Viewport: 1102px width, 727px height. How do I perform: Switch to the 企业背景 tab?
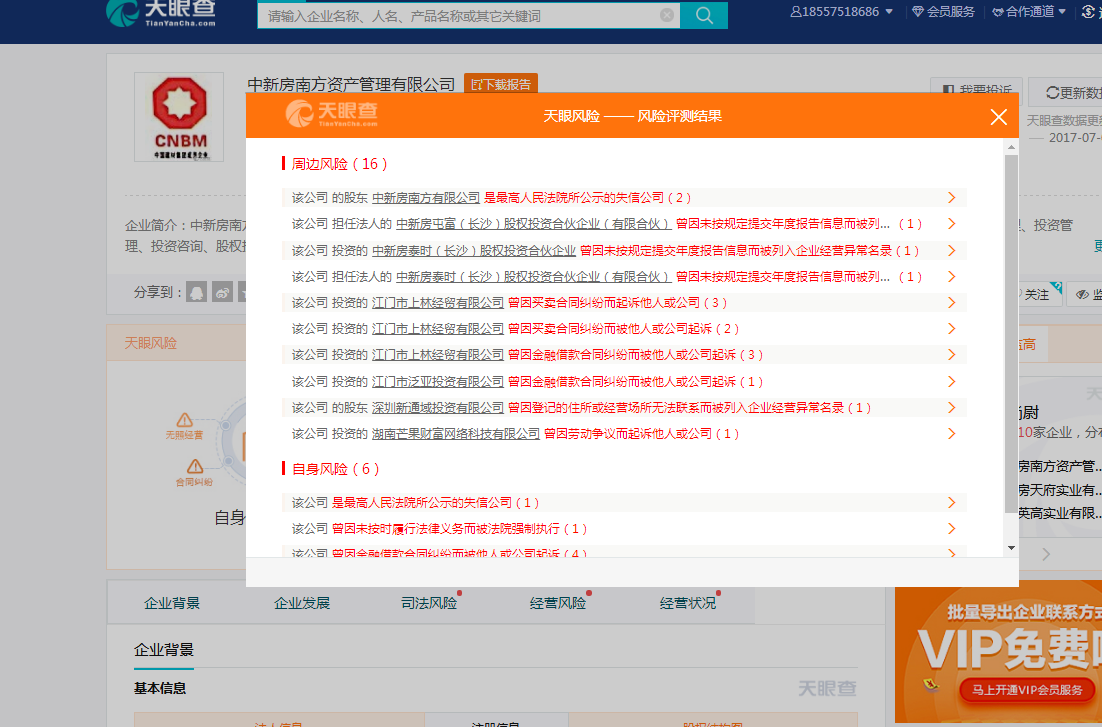click(172, 603)
